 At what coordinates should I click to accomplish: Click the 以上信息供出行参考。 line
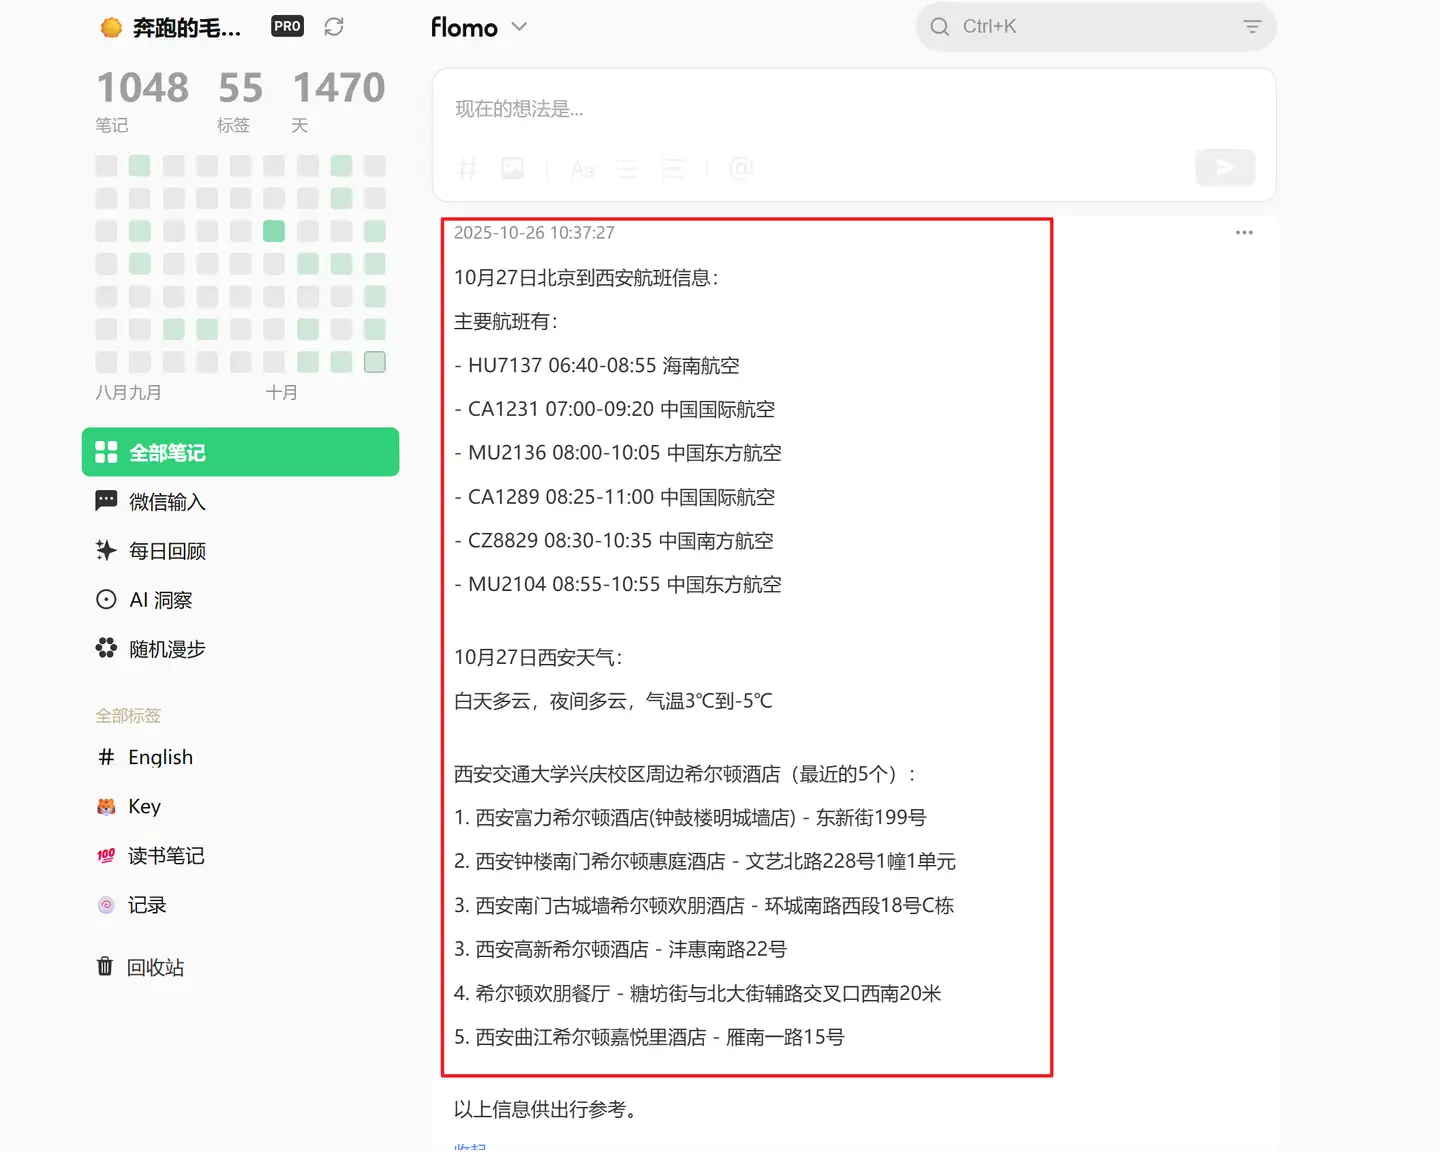pos(548,1110)
